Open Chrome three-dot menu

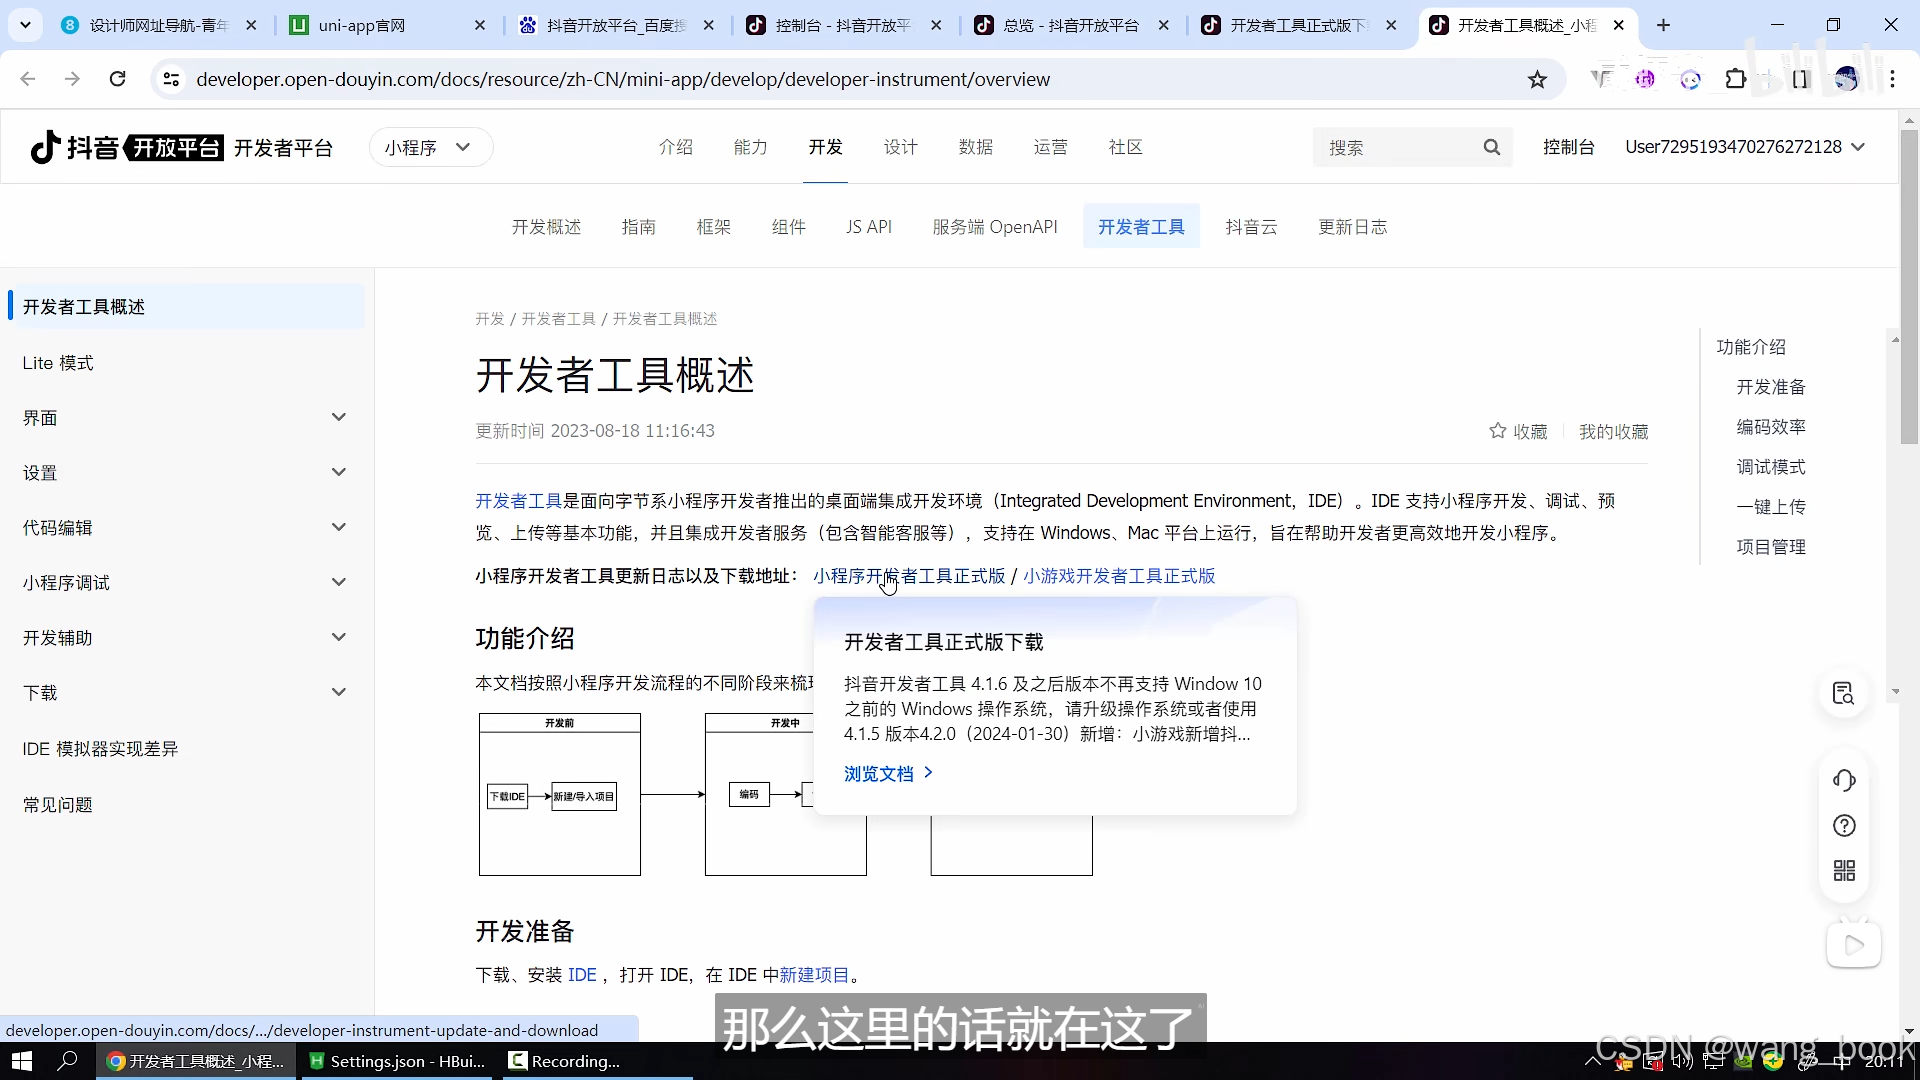coord(1892,79)
